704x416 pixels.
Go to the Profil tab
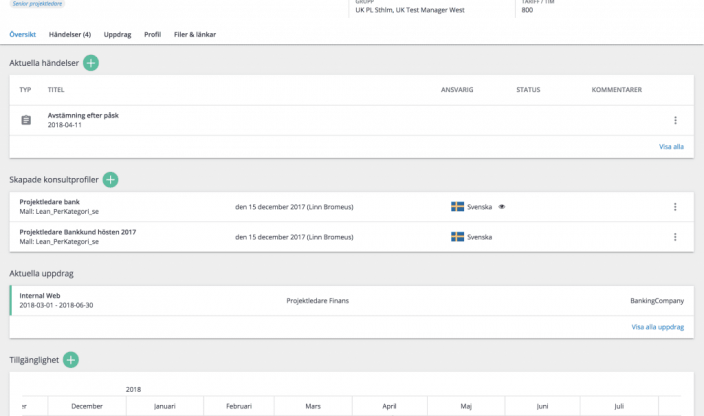coord(152,34)
